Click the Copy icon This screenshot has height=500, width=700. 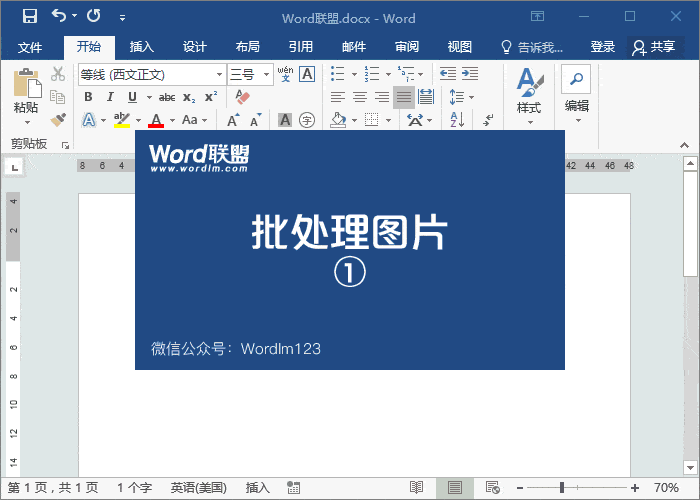pos(58,96)
